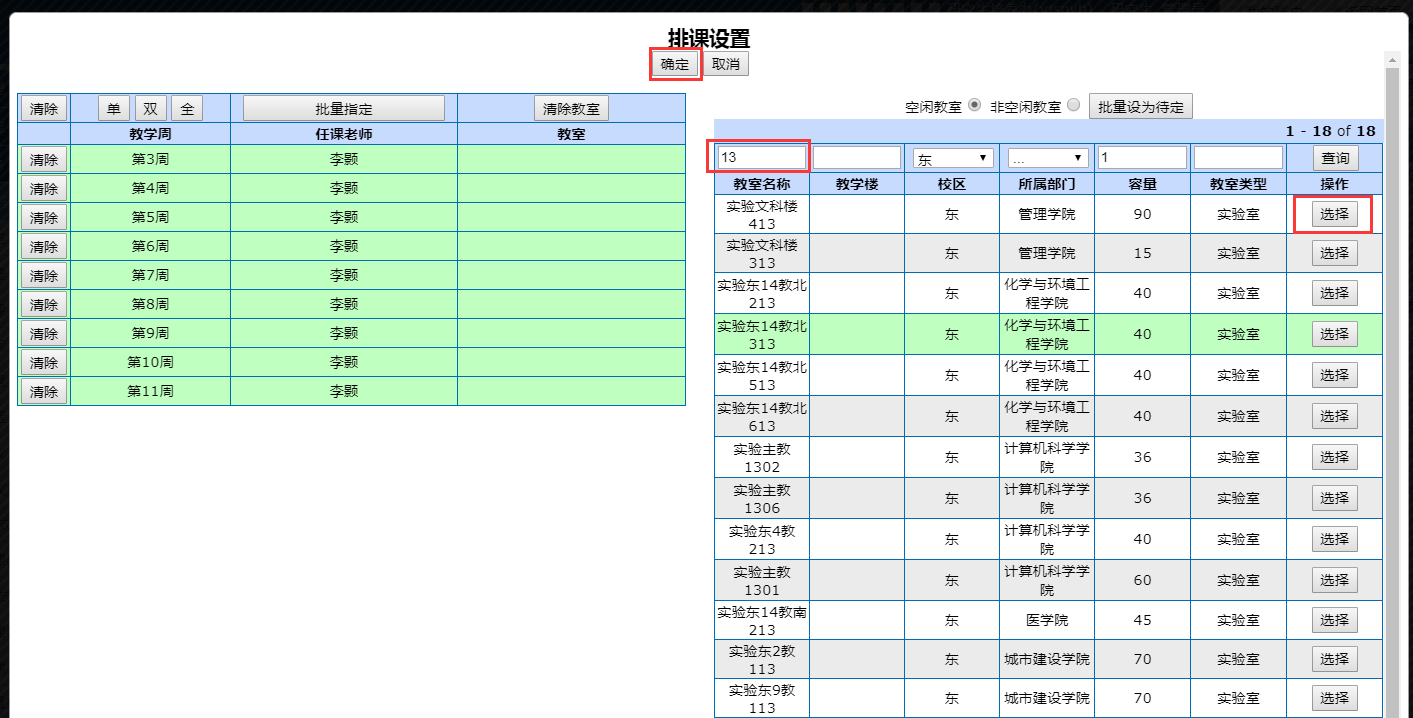Image resolution: width=1413 pixels, height=718 pixels.
Task: Click the header 清除 button at top left
Action: click(44, 108)
